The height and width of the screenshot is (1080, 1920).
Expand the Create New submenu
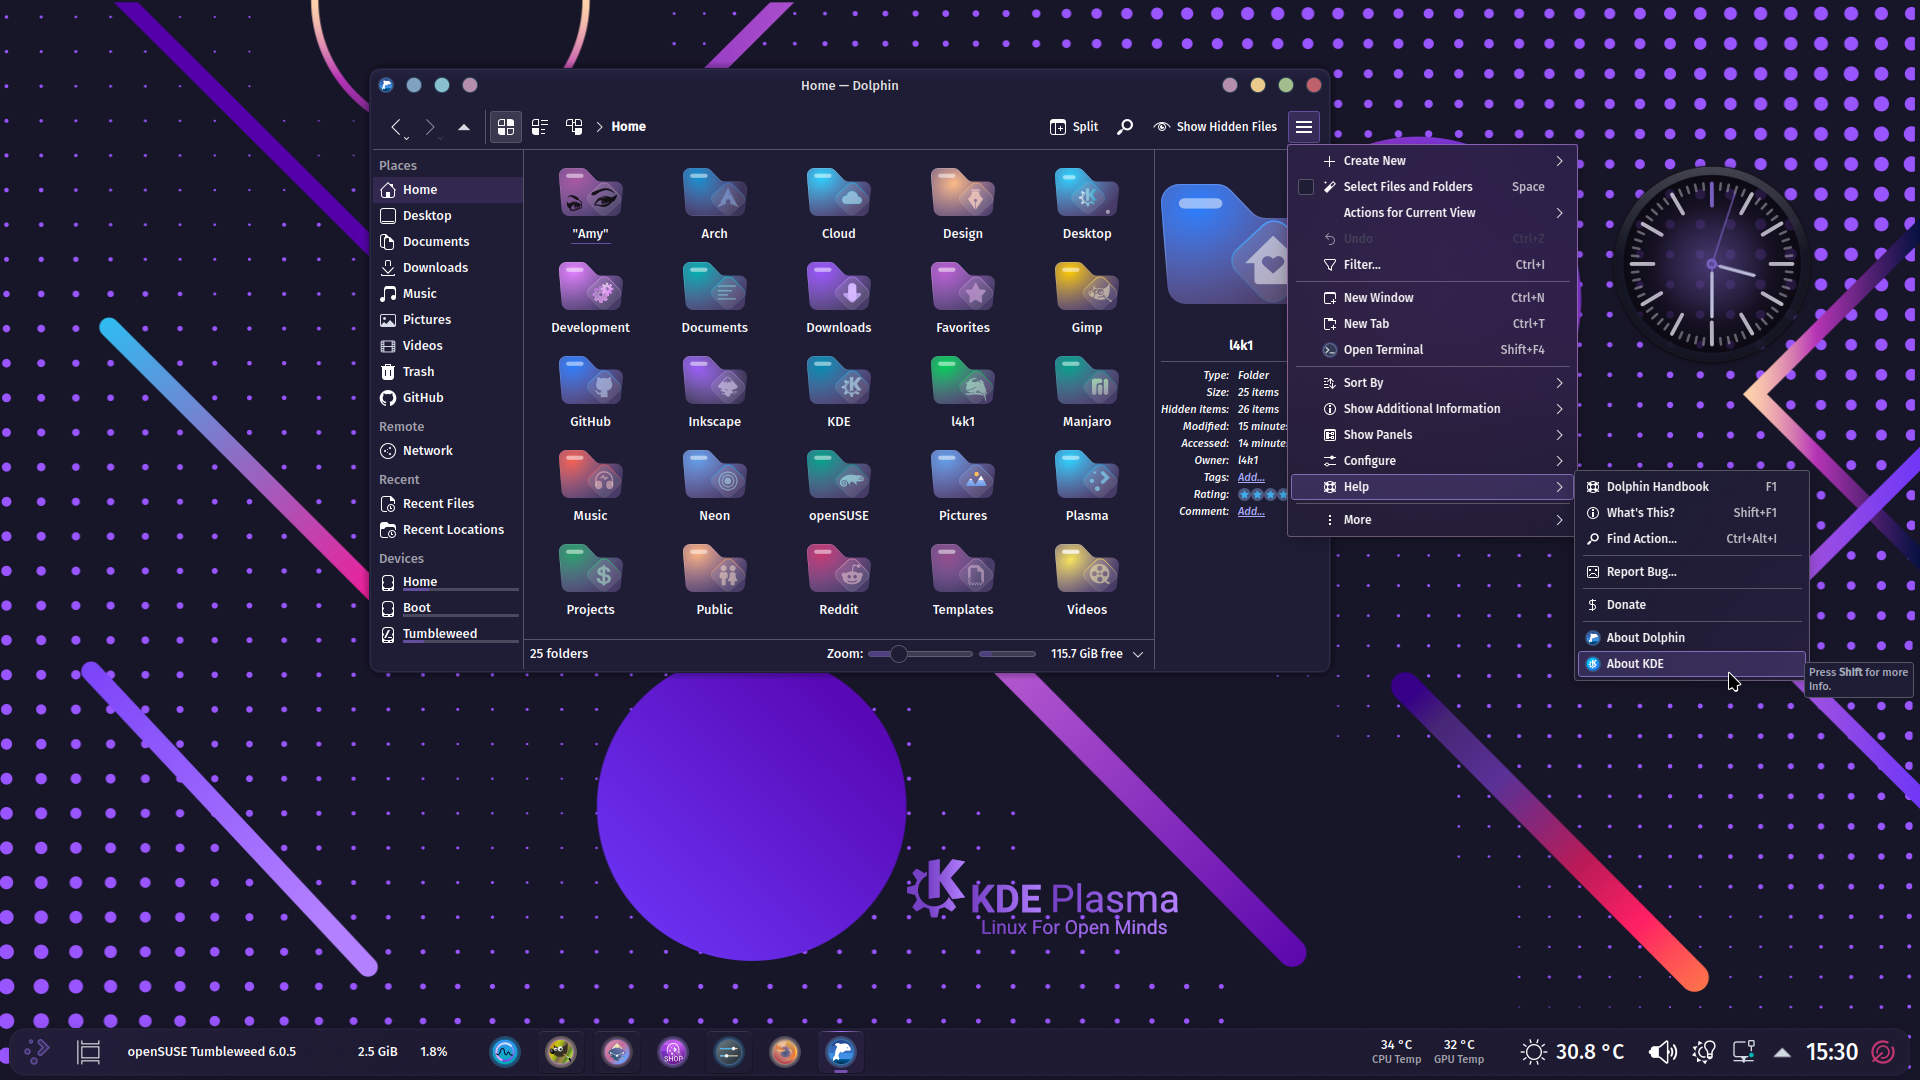(1434, 161)
